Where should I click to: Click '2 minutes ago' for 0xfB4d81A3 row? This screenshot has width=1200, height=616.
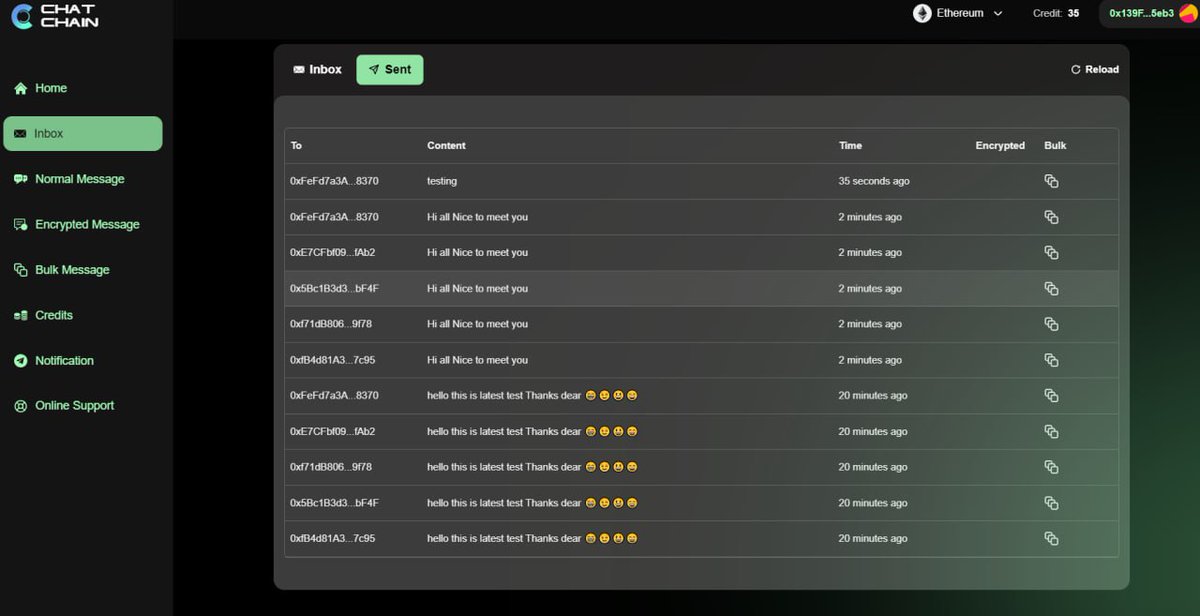(870, 360)
